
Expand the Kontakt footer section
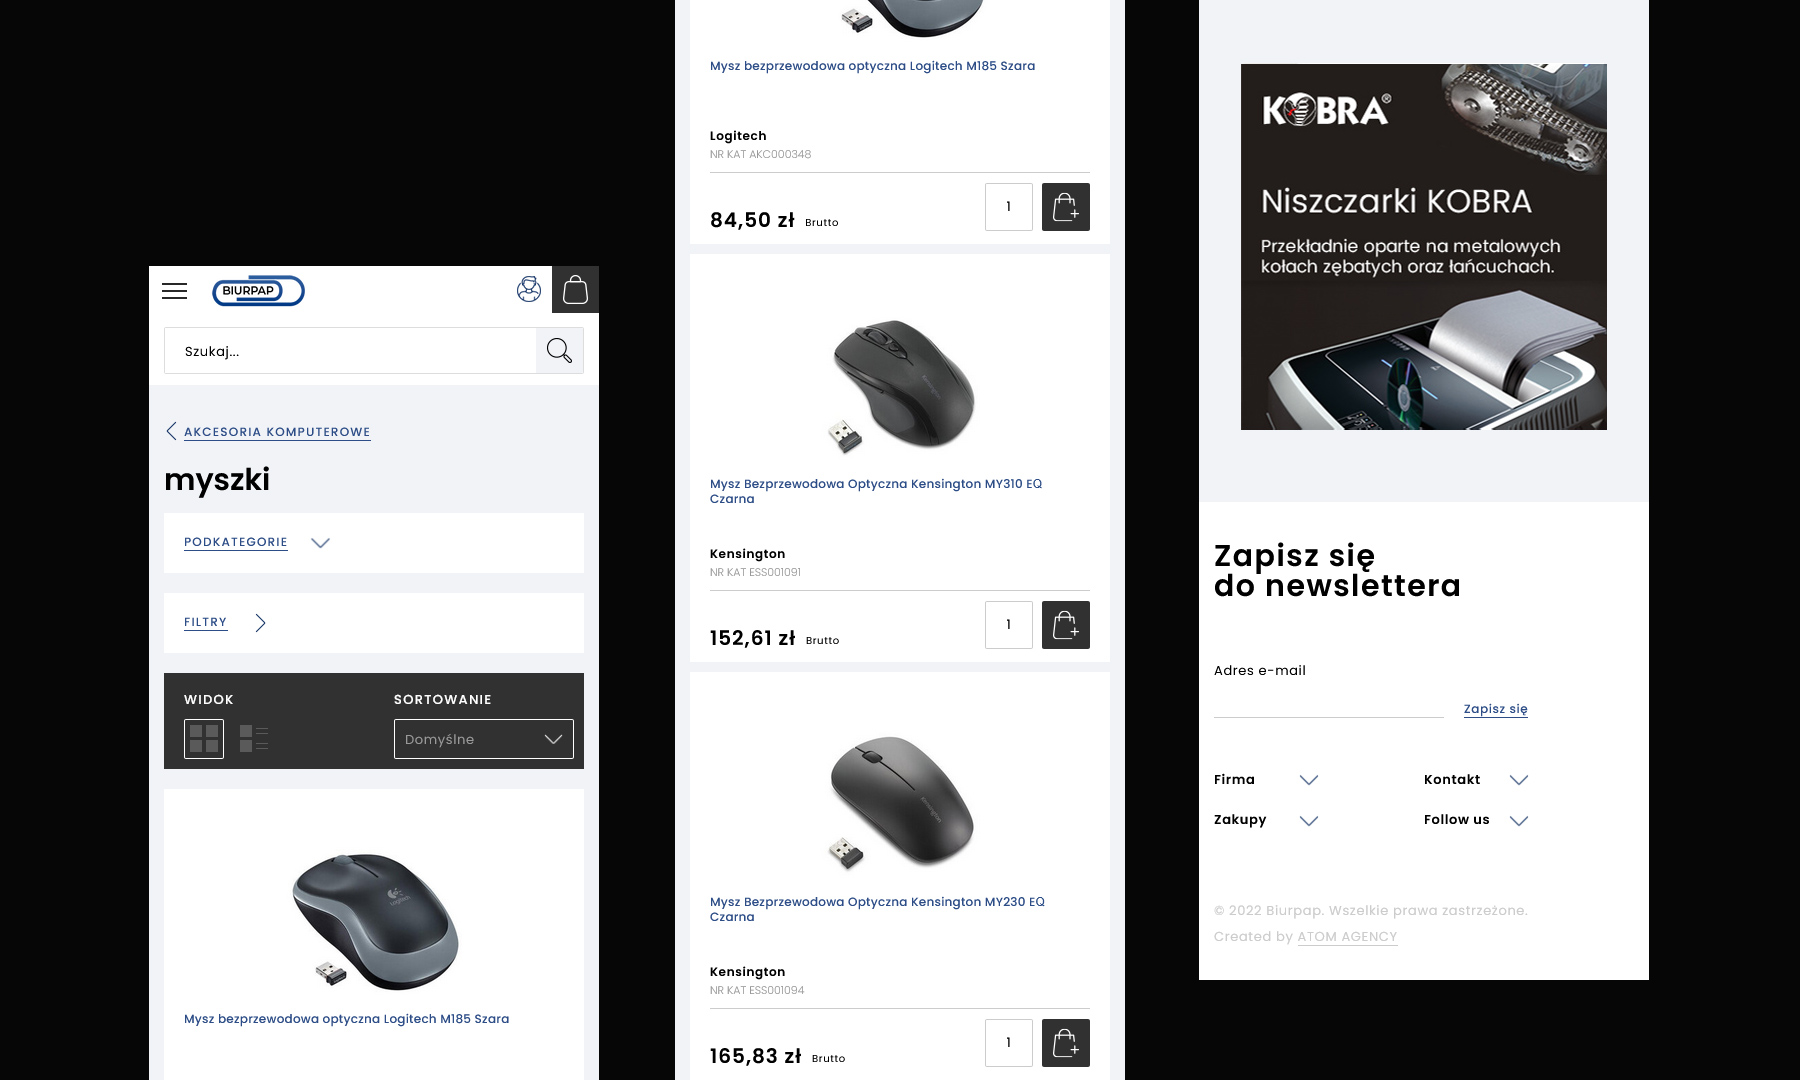[x=1475, y=780]
